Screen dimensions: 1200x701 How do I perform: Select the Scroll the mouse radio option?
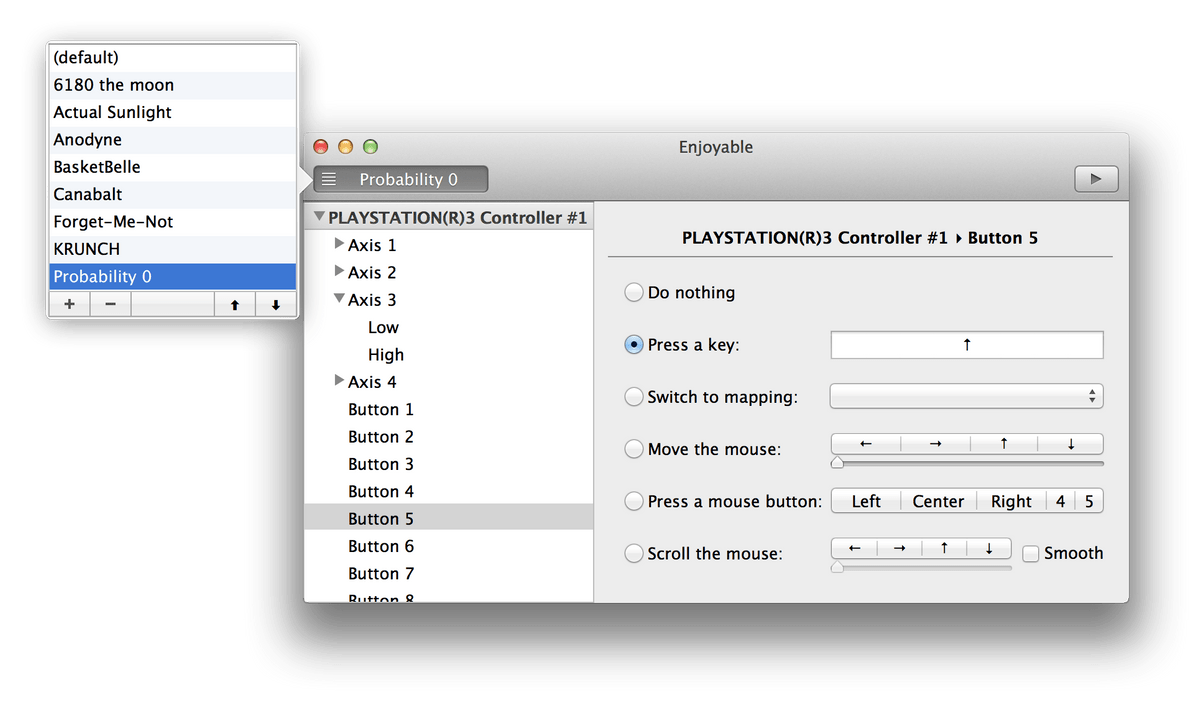[634, 553]
